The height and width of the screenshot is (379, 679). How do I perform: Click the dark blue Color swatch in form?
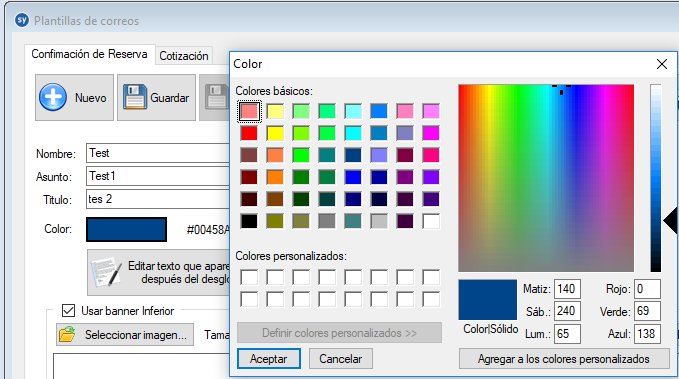126,229
